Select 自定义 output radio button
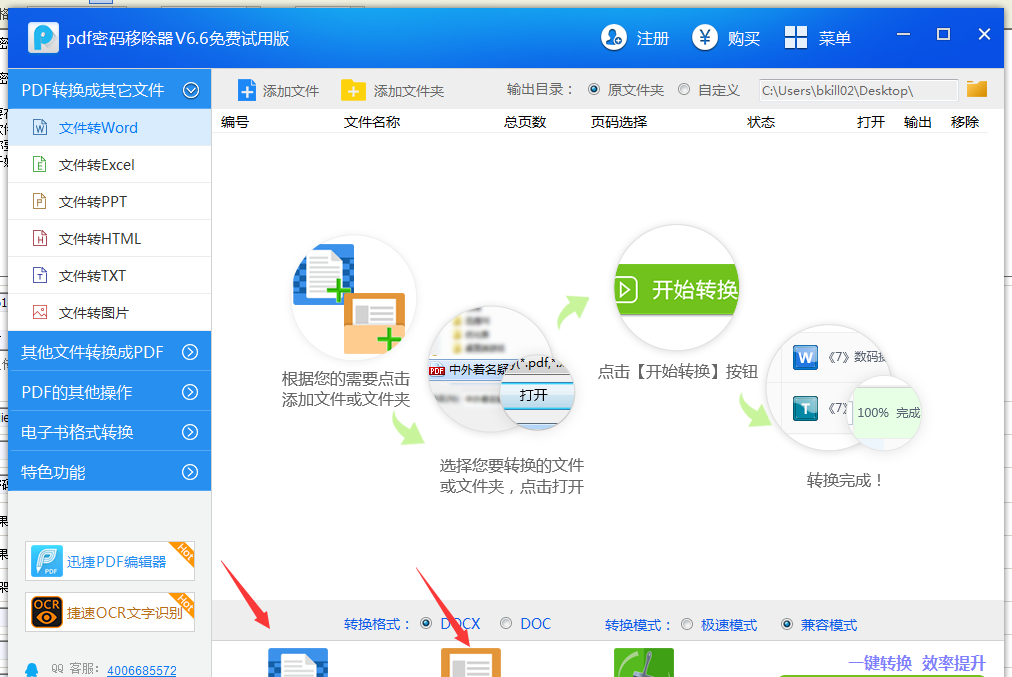The height and width of the screenshot is (677, 1012). click(x=684, y=90)
